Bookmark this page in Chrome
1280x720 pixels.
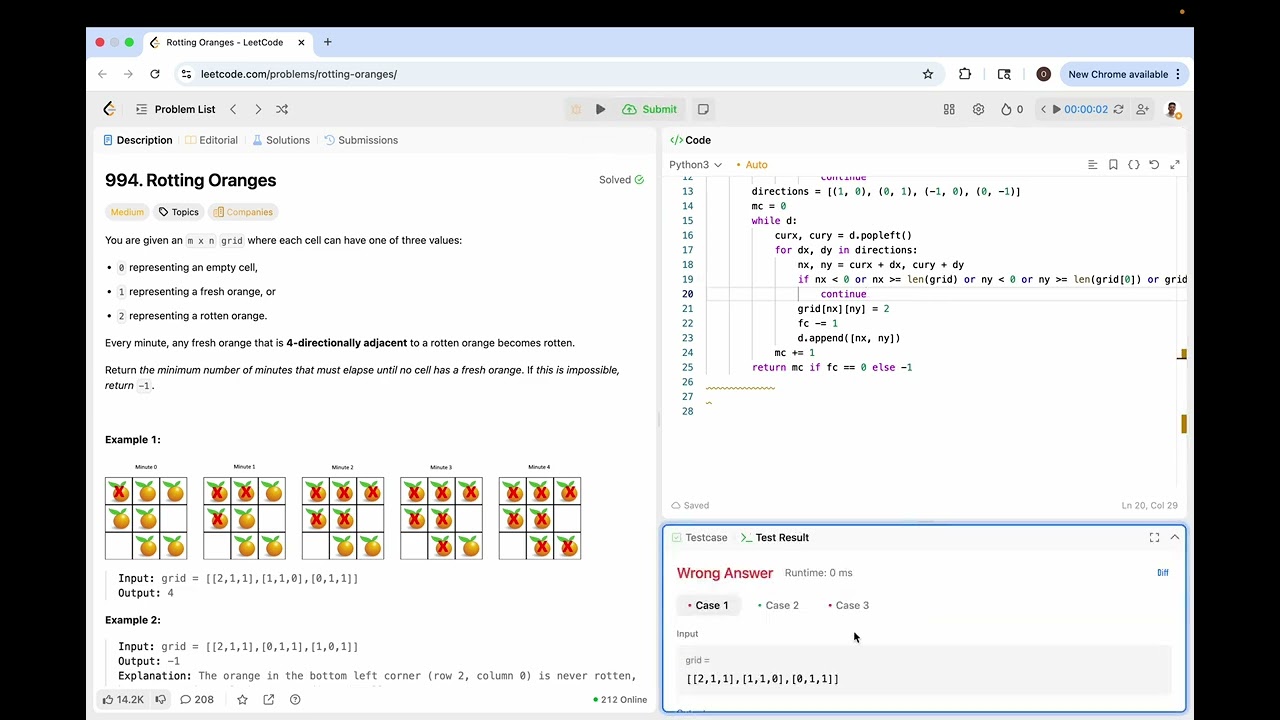[928, 74]
